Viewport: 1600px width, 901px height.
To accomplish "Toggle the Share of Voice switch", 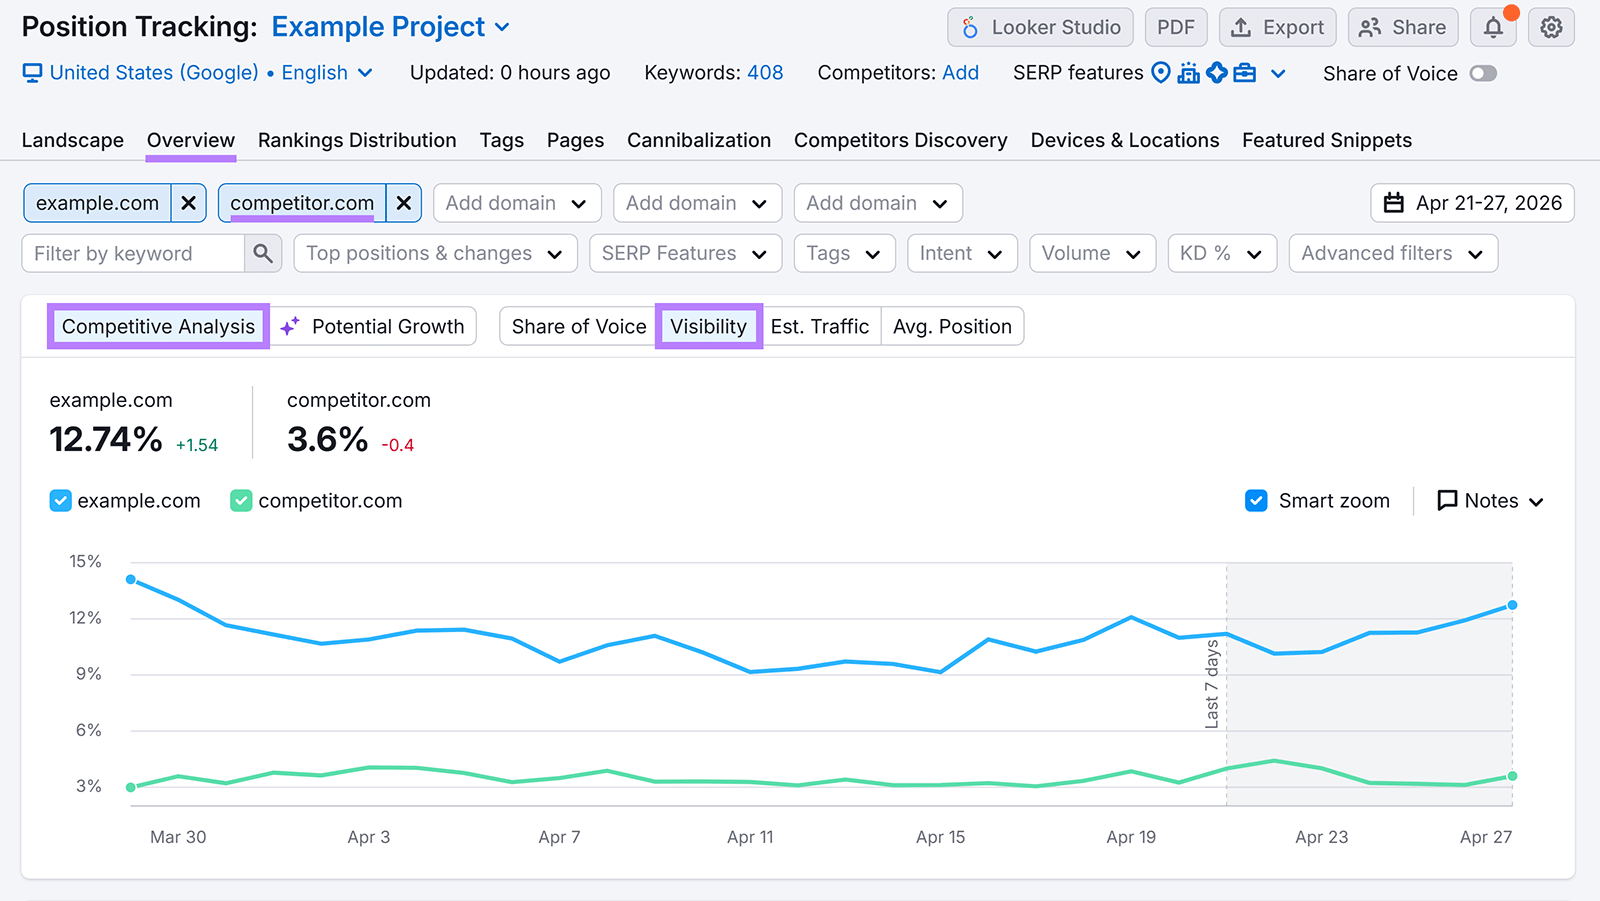I will (x=1483, y=74).
